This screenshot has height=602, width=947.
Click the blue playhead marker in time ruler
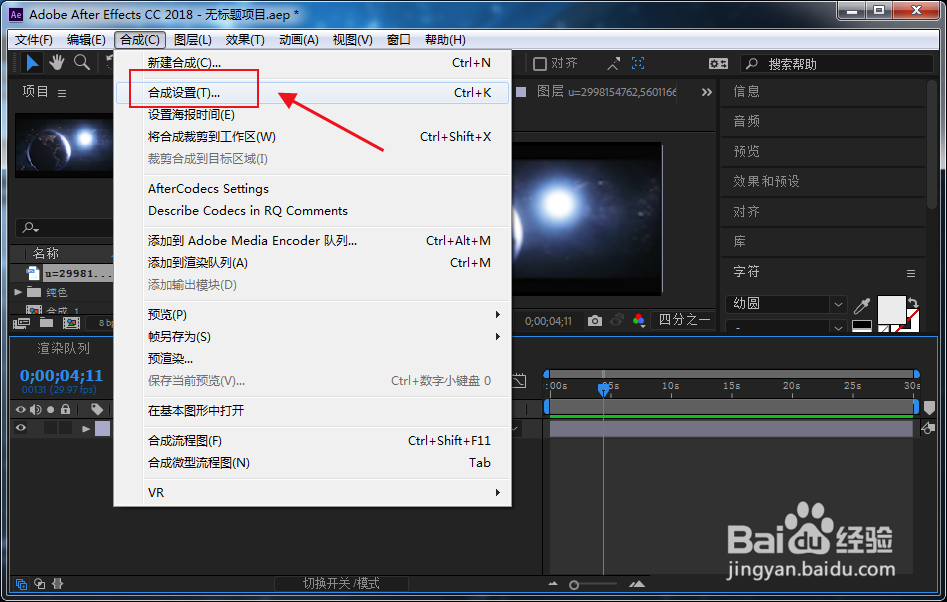pos(603,389)
